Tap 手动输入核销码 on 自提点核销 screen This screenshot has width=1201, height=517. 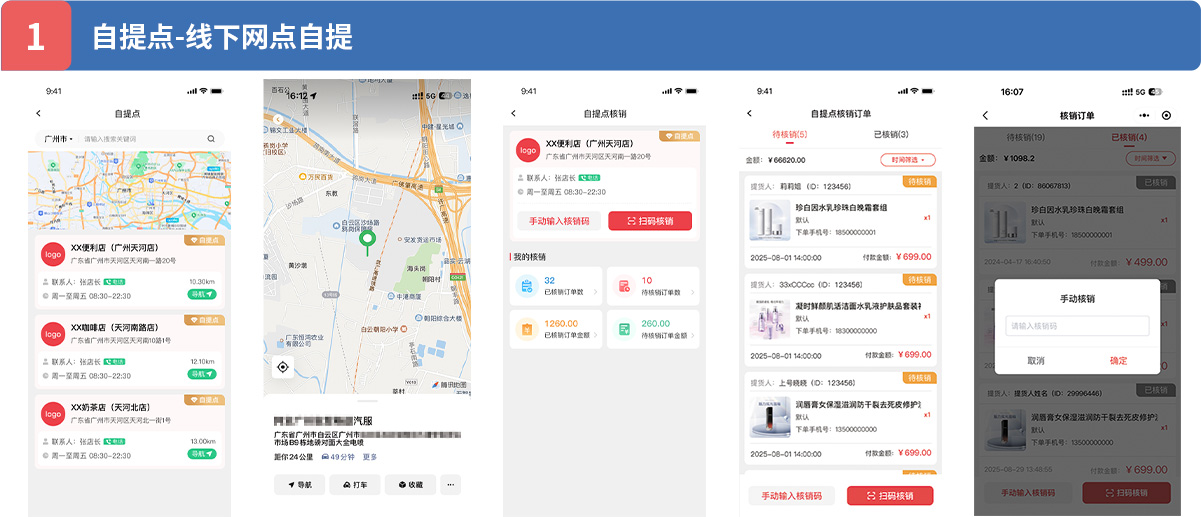(x=559, y=221)
